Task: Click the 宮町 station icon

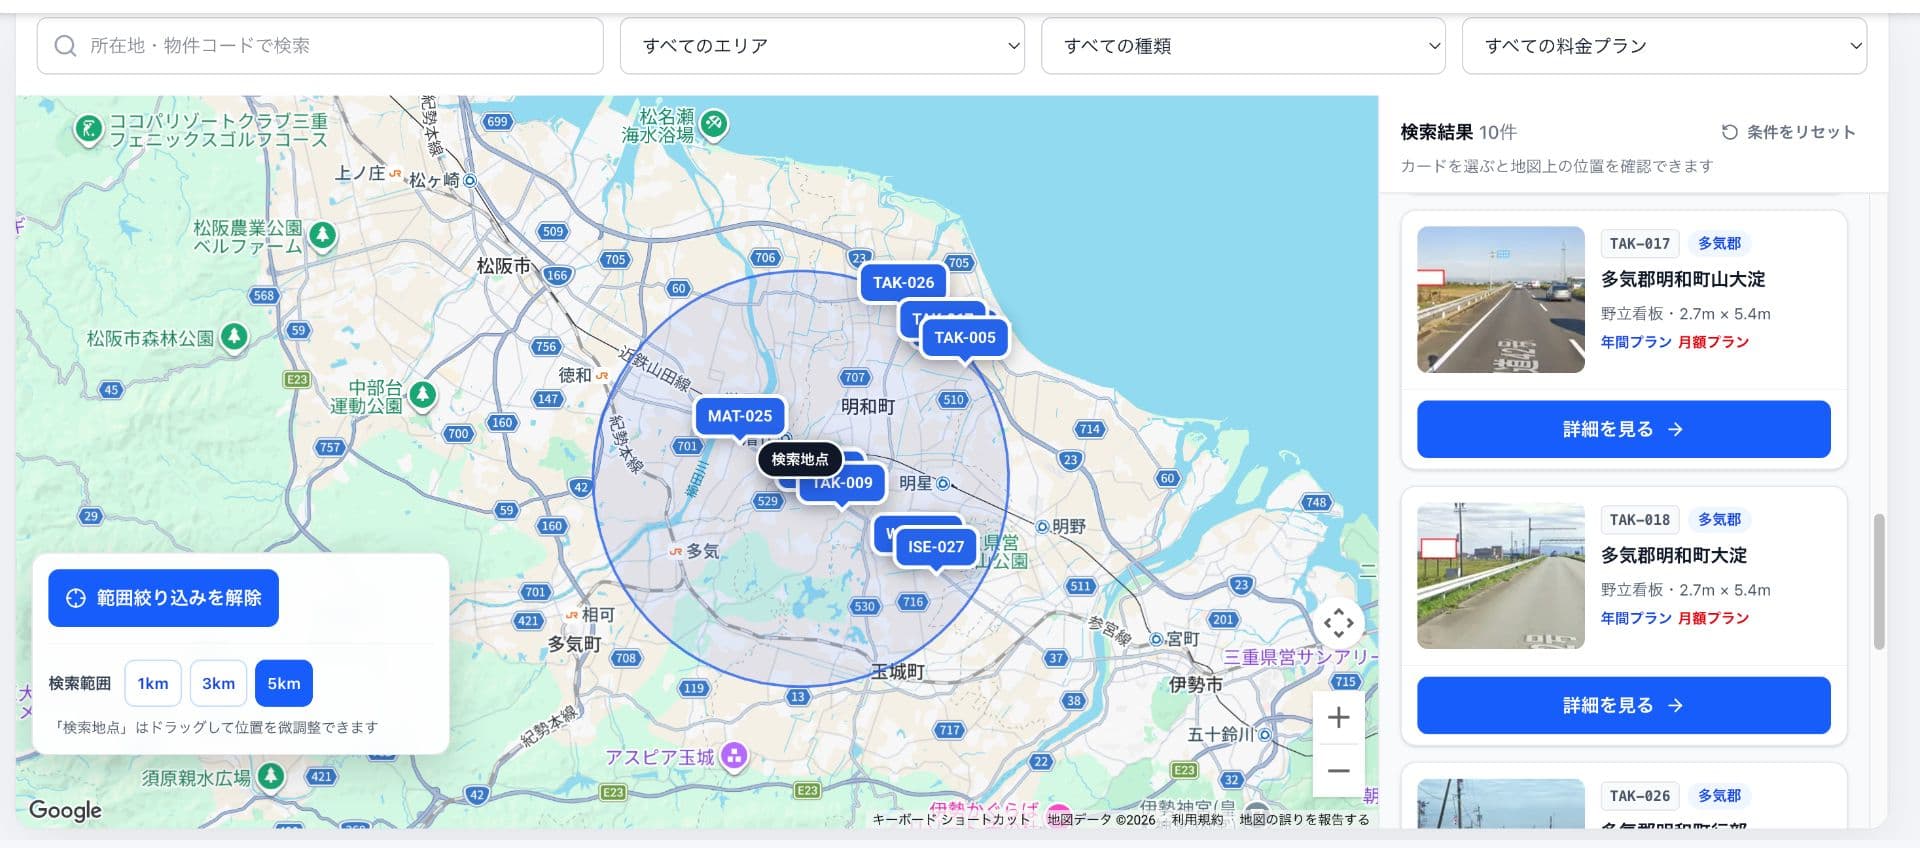Action: tap(1156, 639)
